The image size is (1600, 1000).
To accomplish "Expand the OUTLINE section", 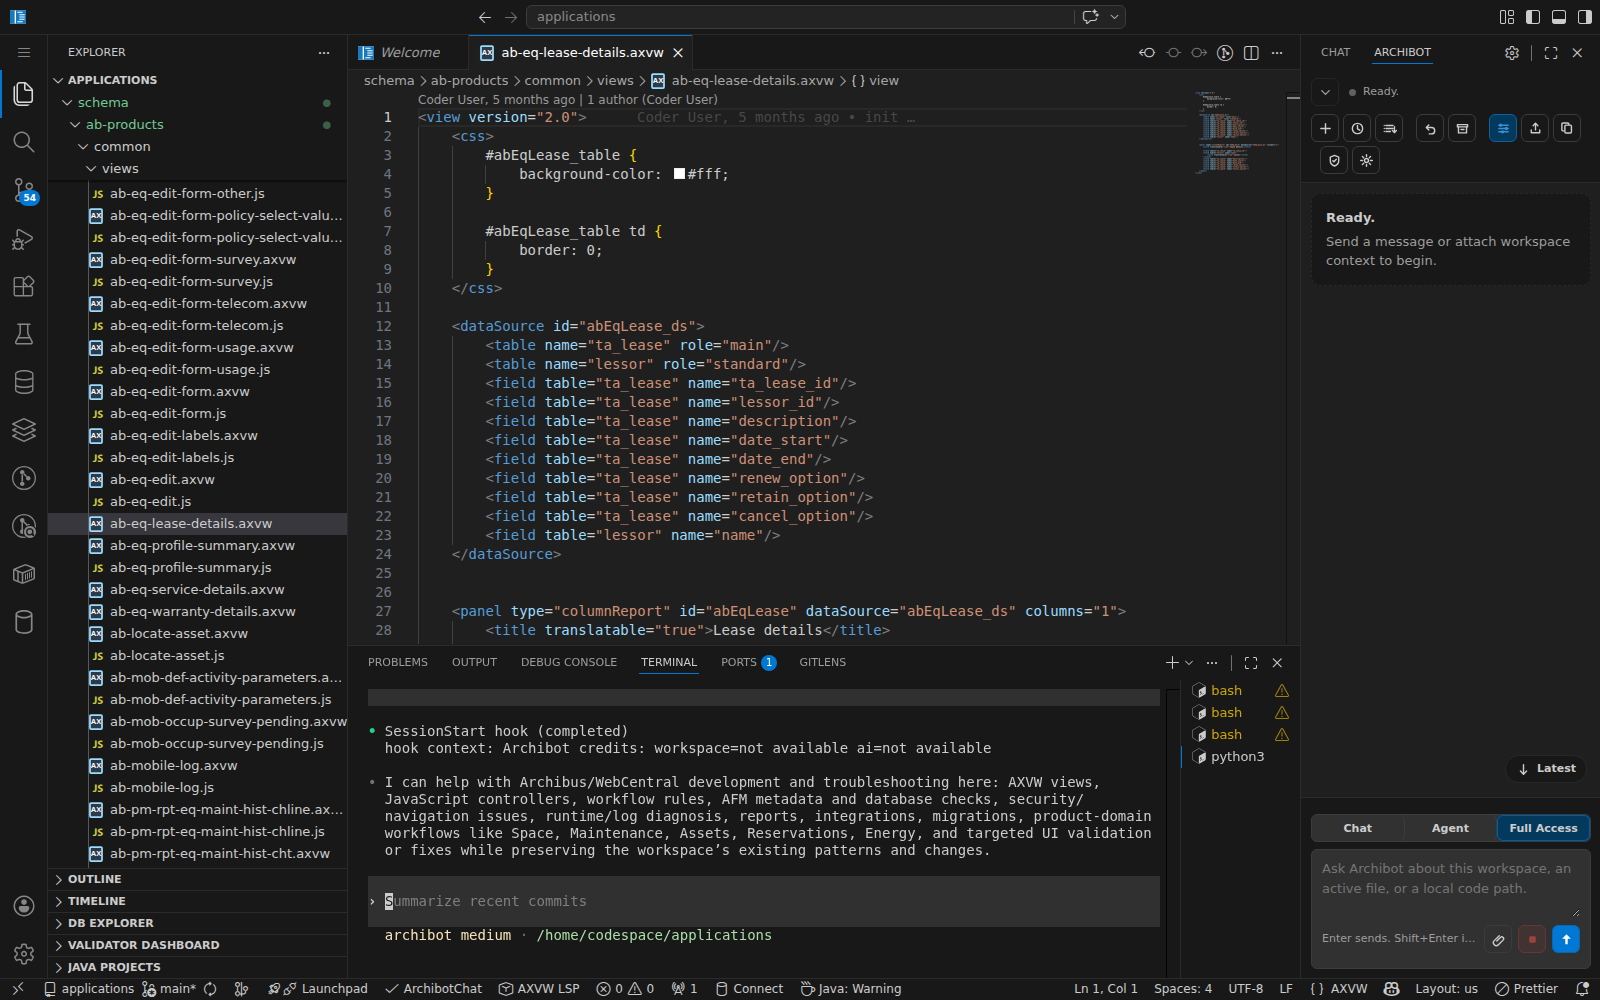I will pyautogui.click(x=196, y=879).
